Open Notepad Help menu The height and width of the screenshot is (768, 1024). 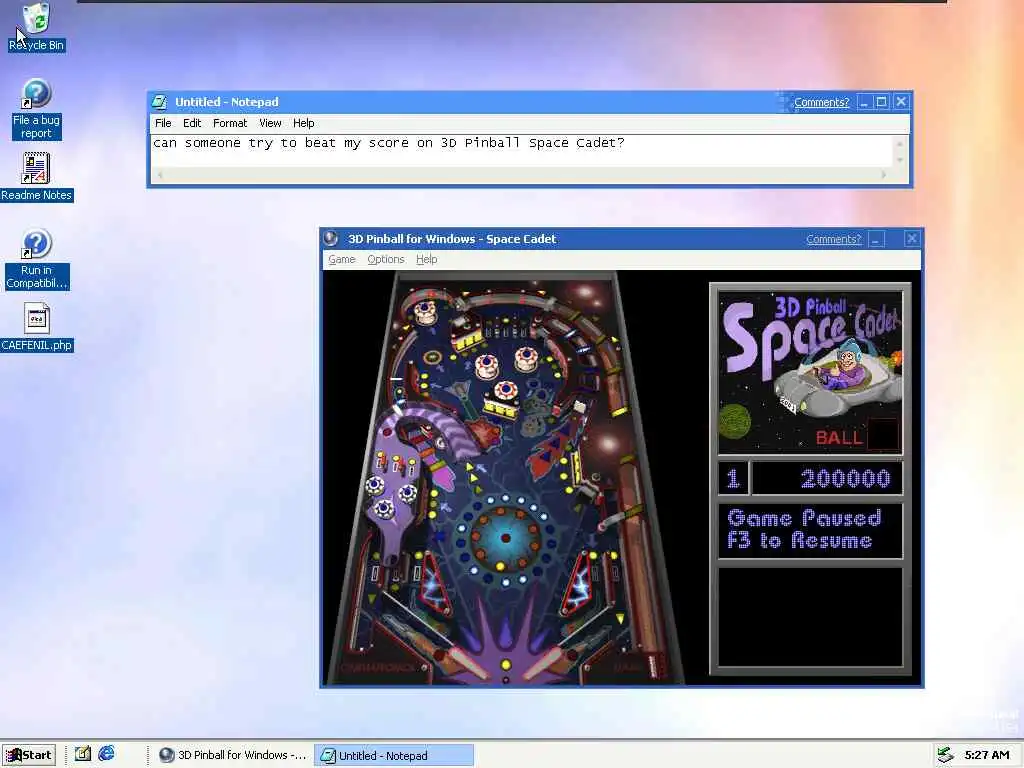pyautogui.click(x=303, y=123)
